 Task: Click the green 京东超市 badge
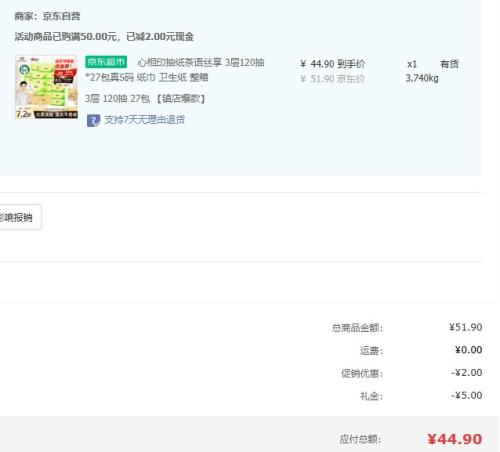[106, 62]
